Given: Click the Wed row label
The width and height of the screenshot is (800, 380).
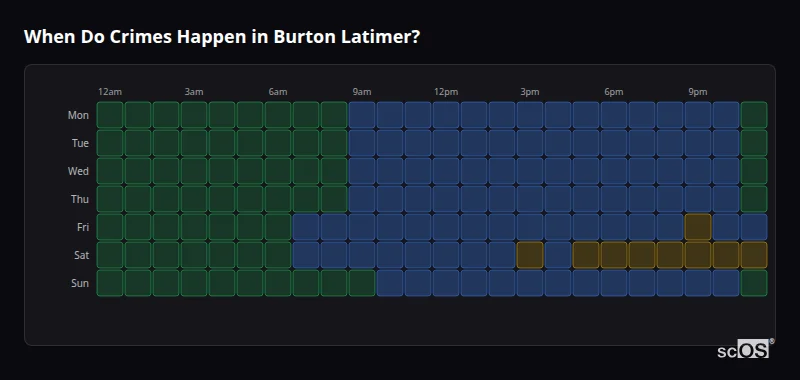Looking at the screenshot, I should click(x=78, y=171).
